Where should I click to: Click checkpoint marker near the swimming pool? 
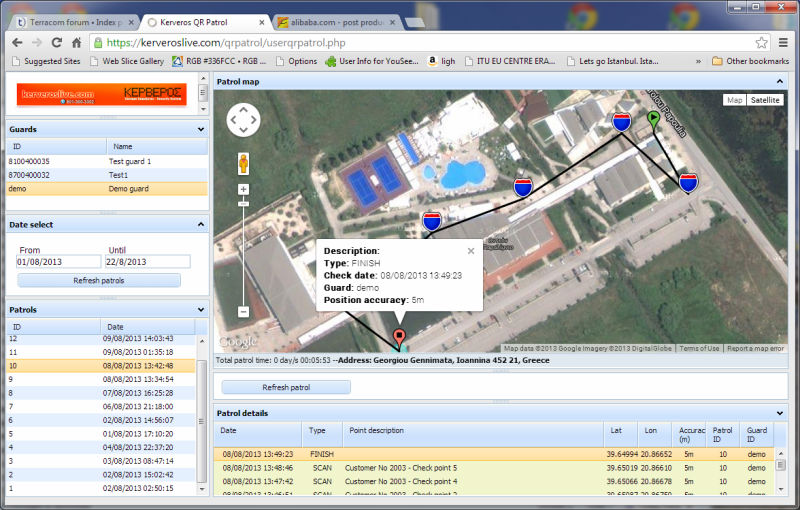pyautogui.click(x=523, y=187)
